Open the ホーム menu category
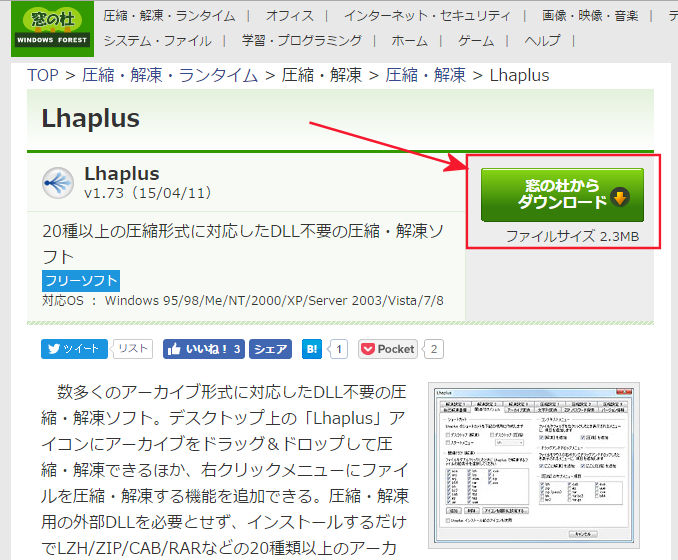Viewport: 678px width, 560px height. (x=409, y=41)
